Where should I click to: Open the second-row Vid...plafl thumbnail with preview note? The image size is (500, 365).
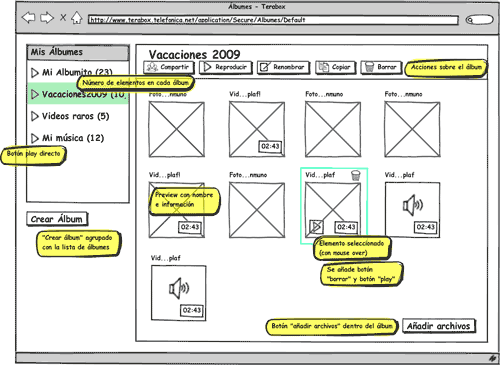(x=177, y=210)
